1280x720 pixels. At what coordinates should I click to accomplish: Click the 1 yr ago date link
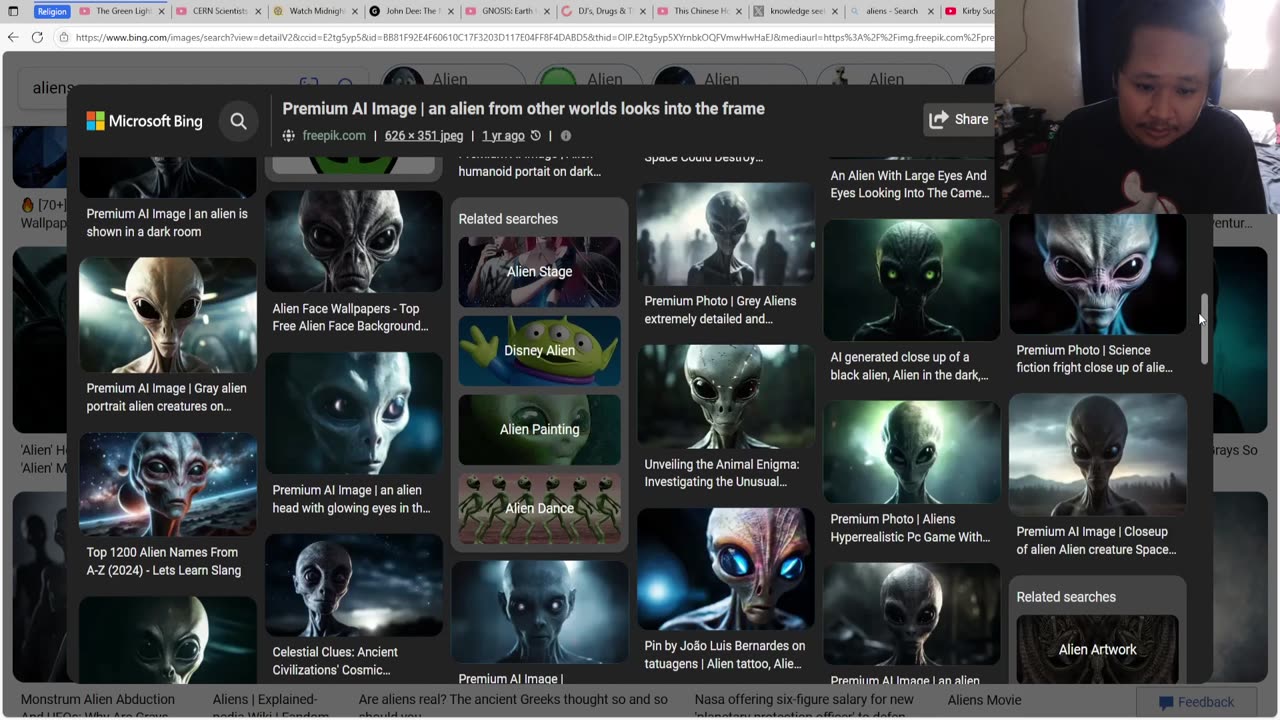503,136
